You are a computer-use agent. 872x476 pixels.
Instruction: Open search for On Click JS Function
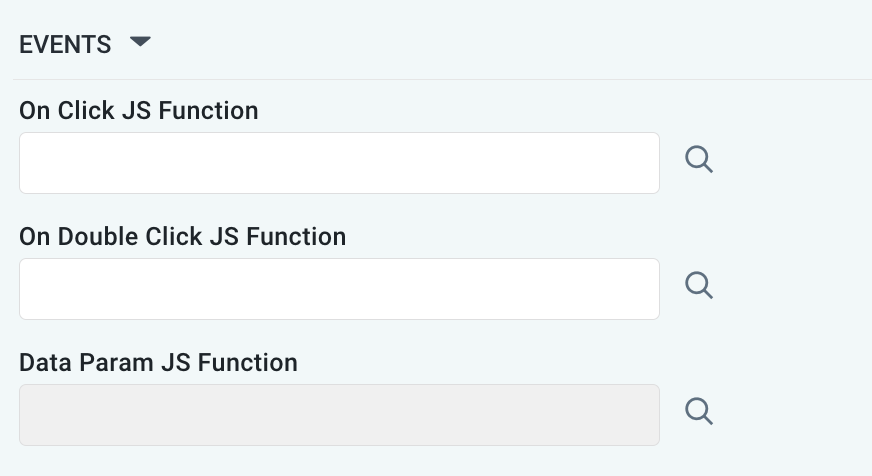(x=699, y=160)
